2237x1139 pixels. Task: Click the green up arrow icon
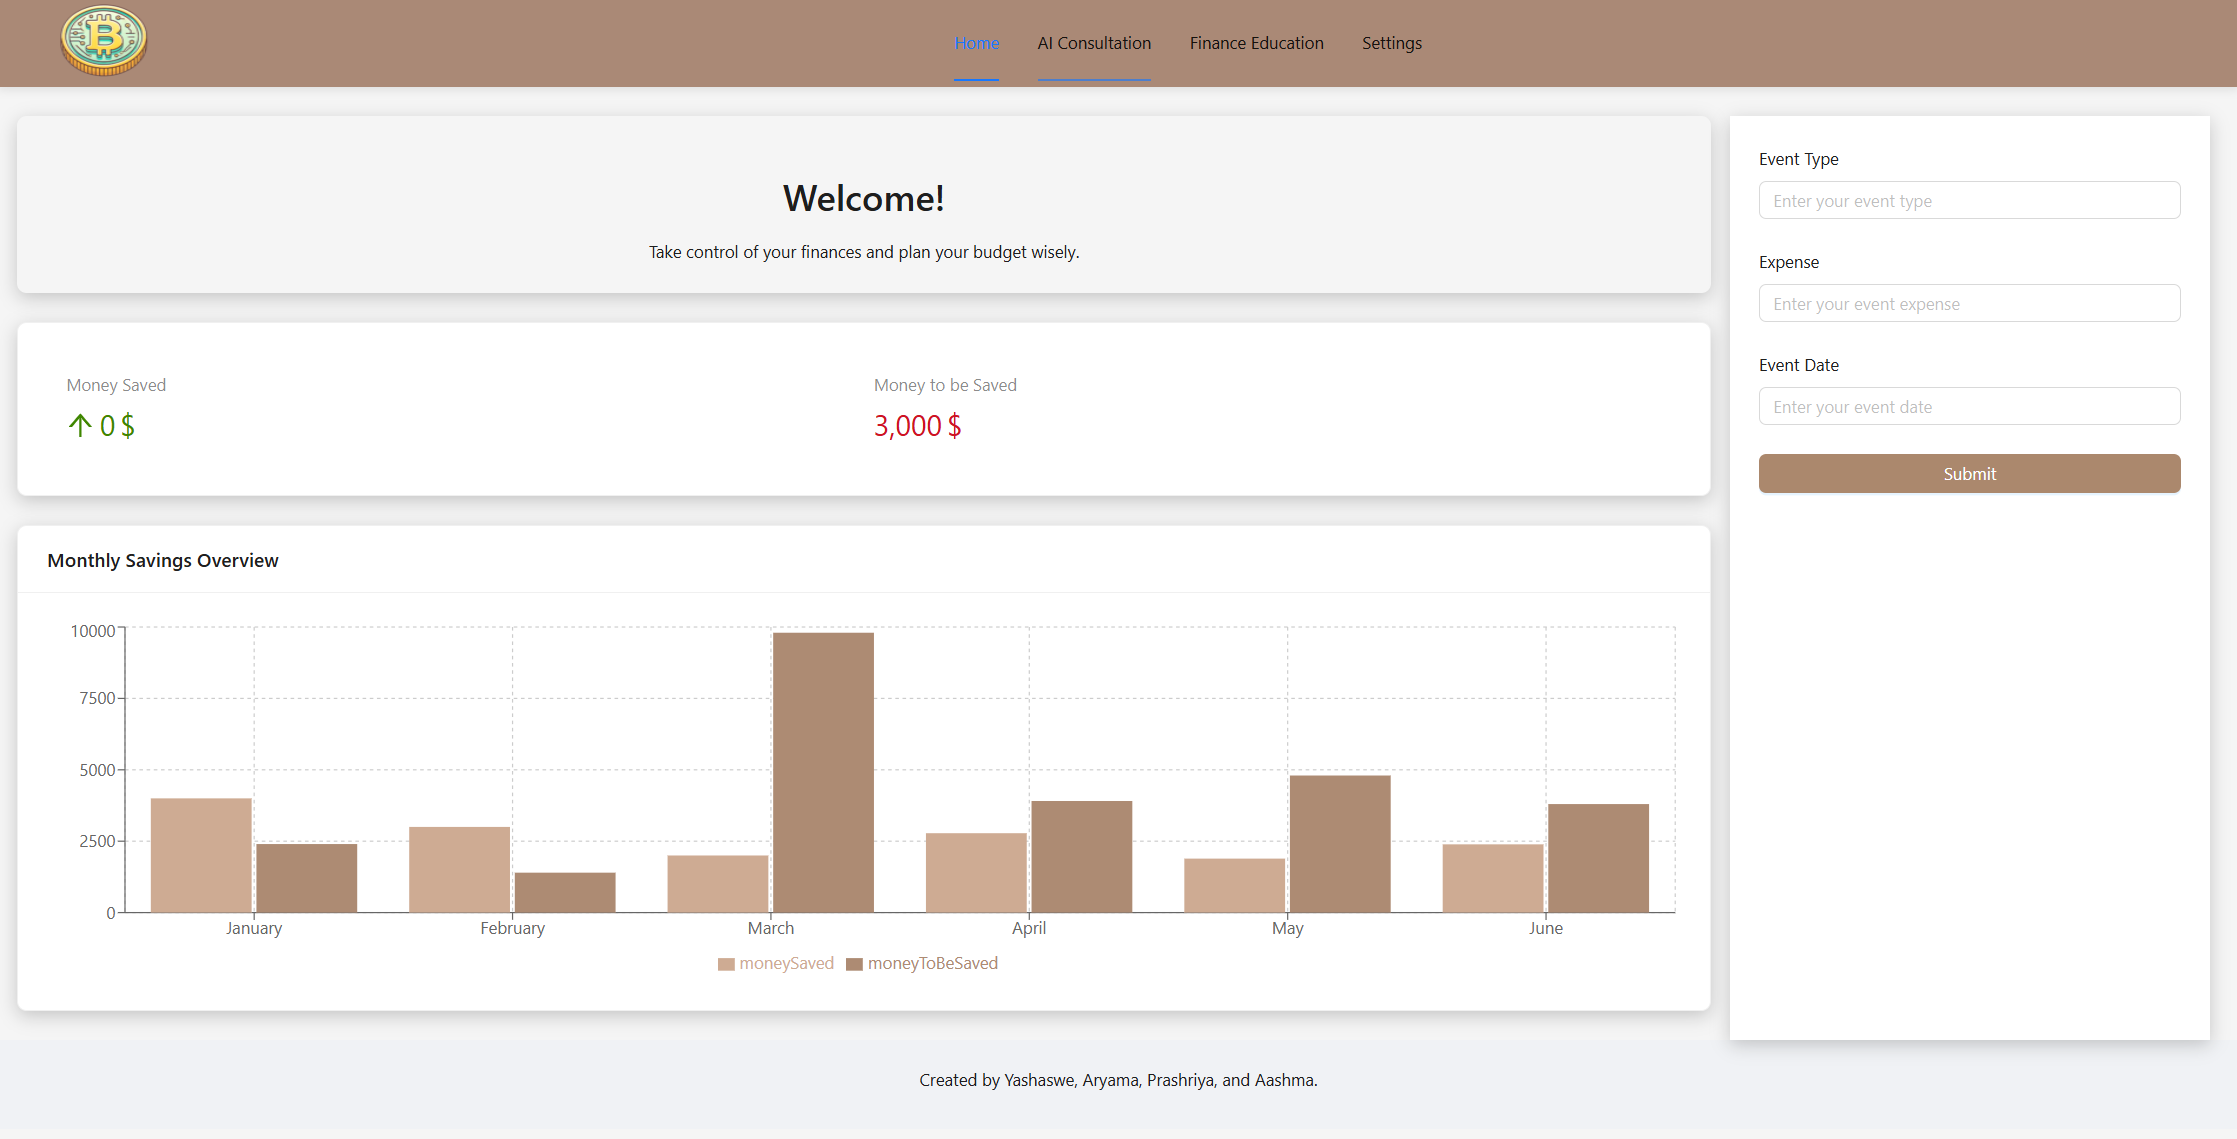click(x=80, y=426)
